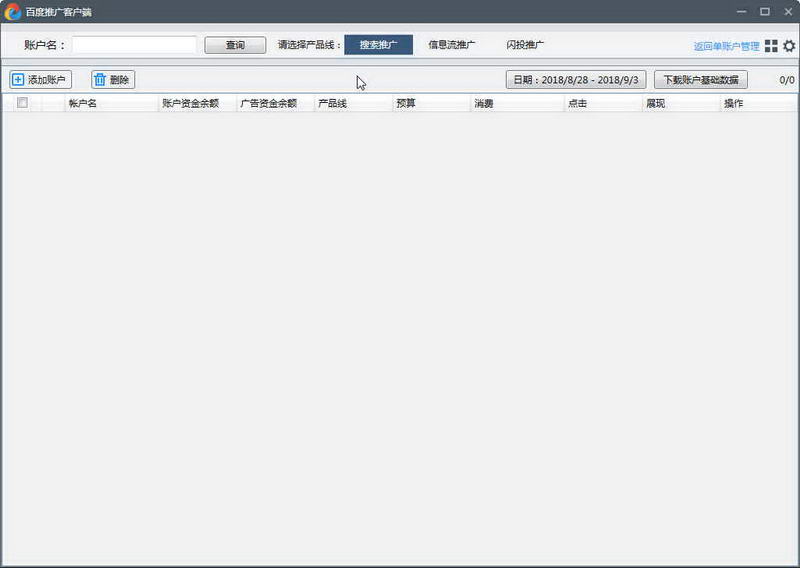Open the 日期 2018/8/28 - 2018/9/3 date picker

(x=576, y=80)
